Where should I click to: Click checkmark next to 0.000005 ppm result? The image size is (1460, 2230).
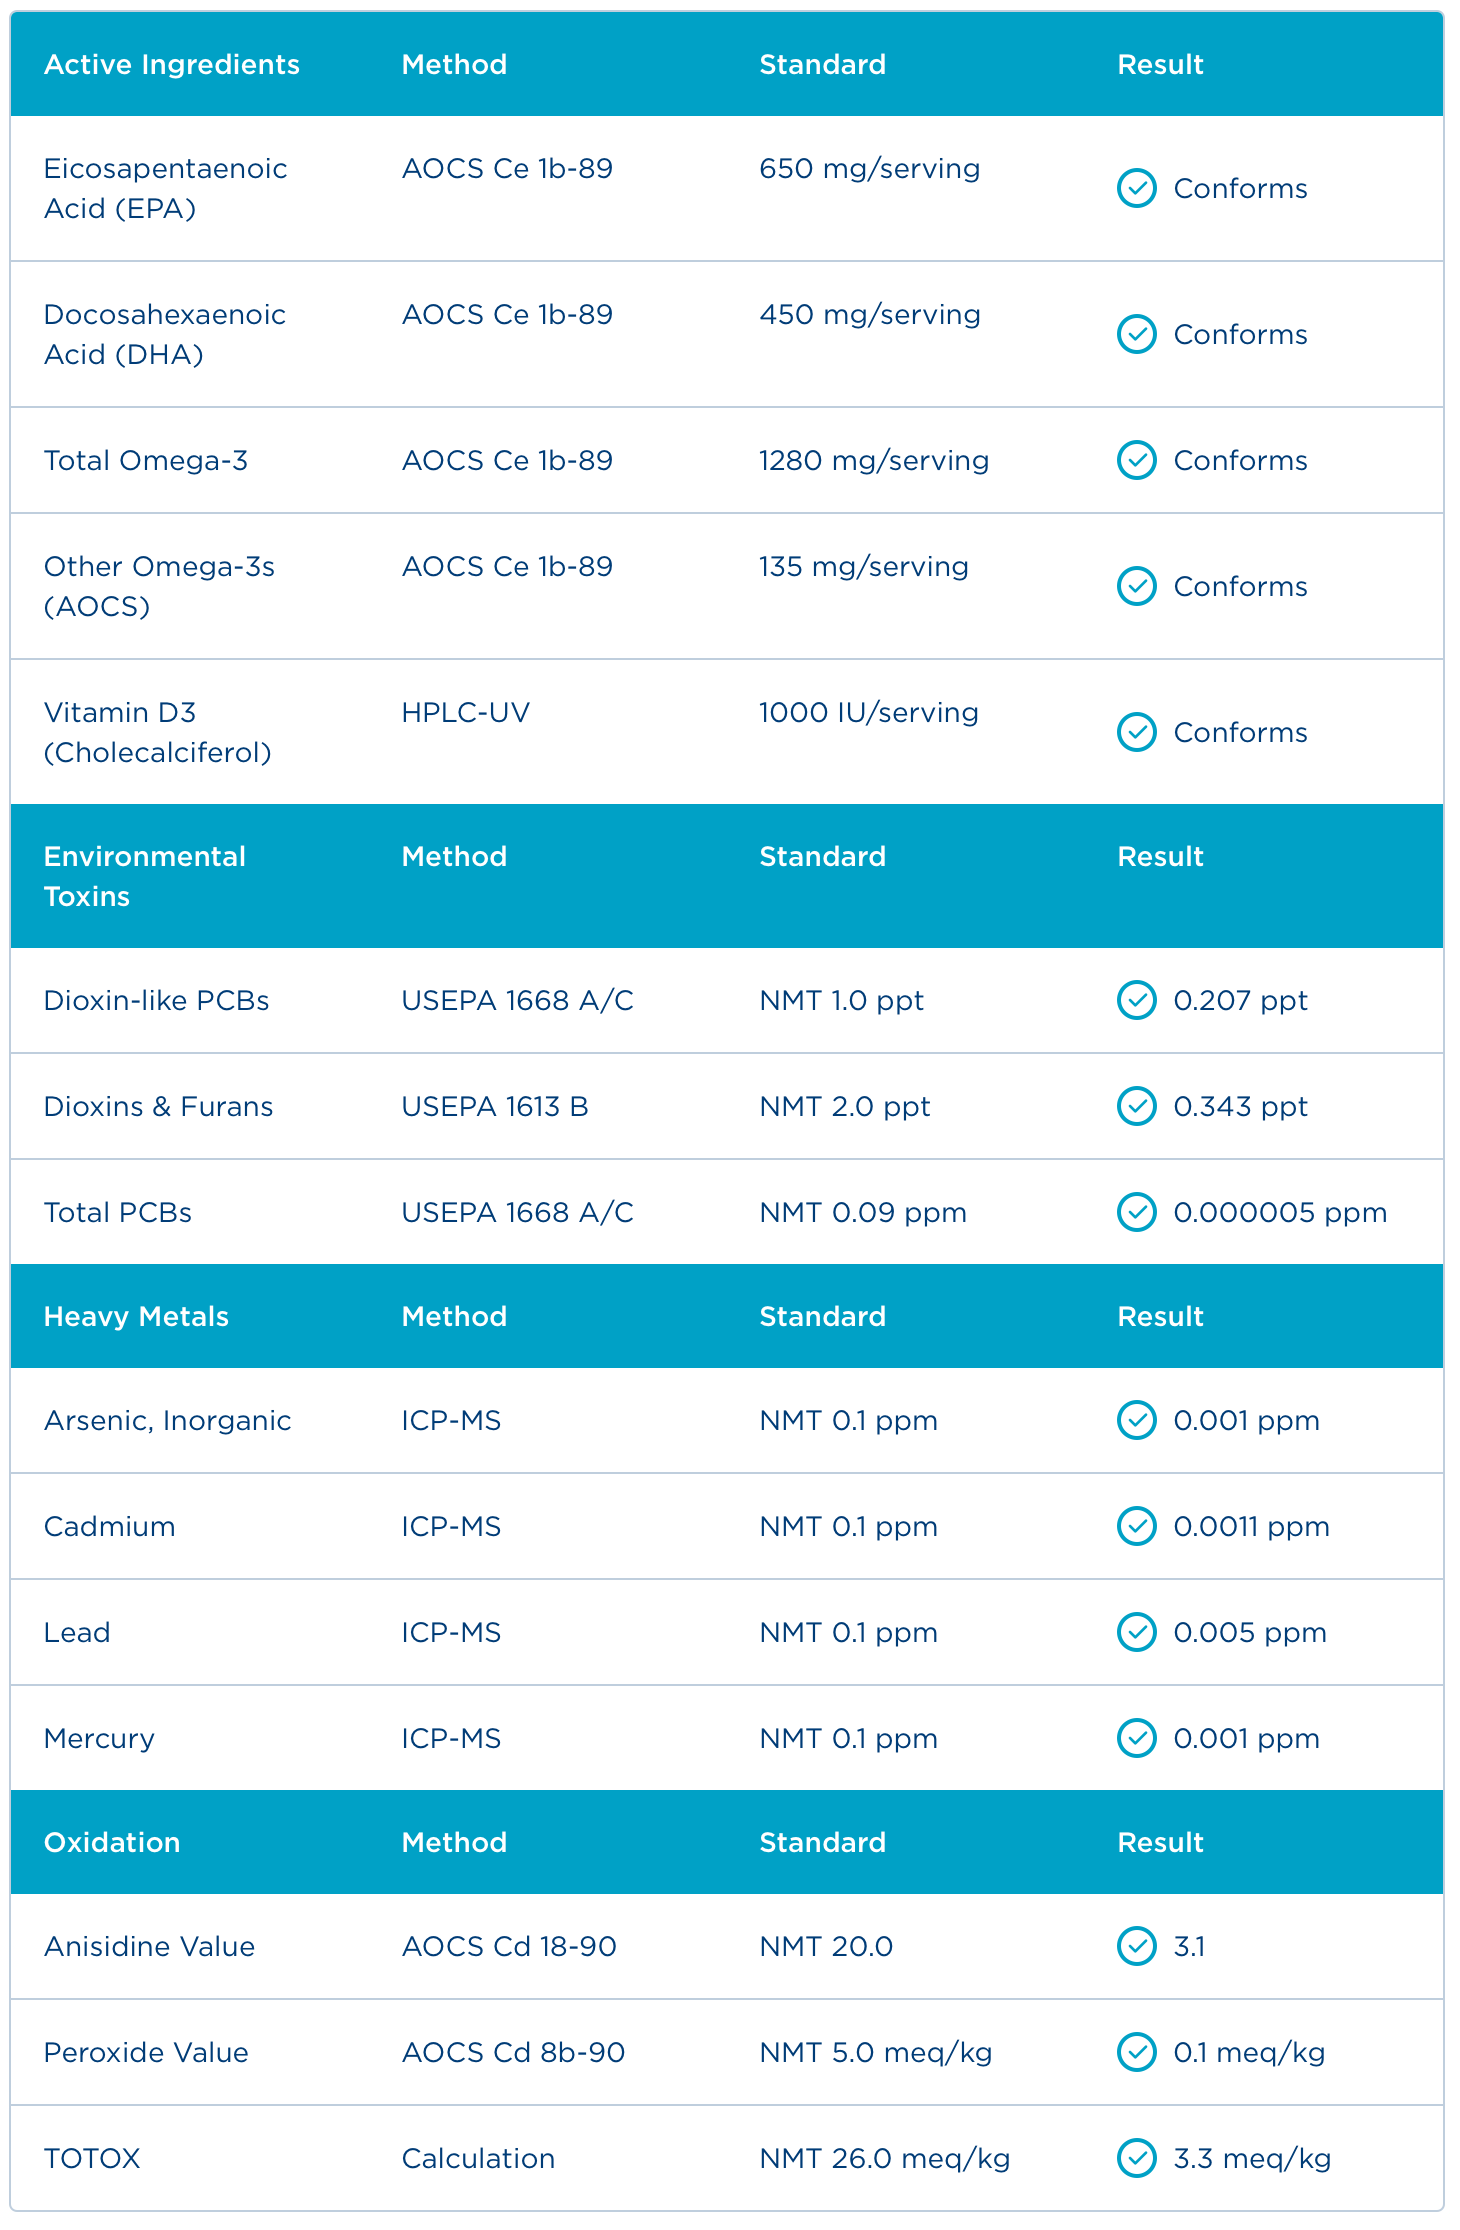(1136, 1212)
